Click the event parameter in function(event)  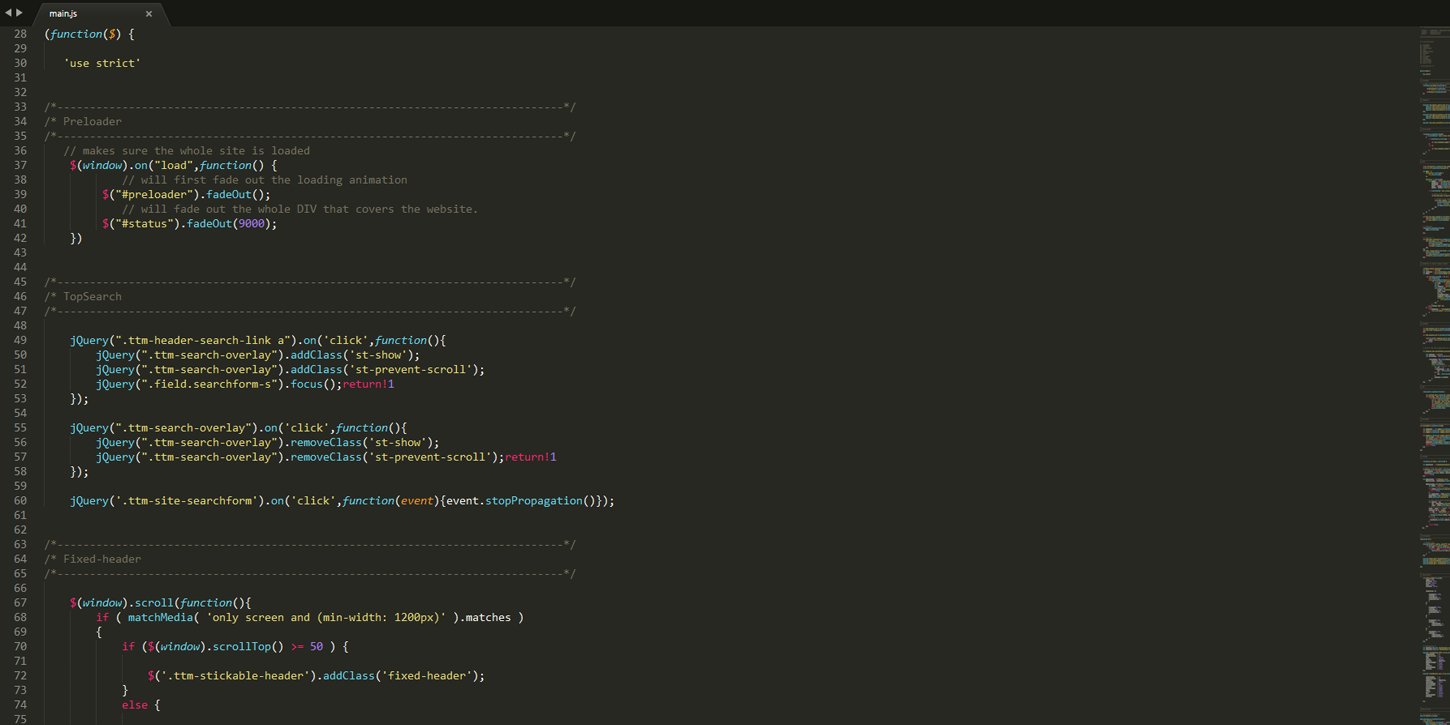pyautogui.click(x=417, y=501)
